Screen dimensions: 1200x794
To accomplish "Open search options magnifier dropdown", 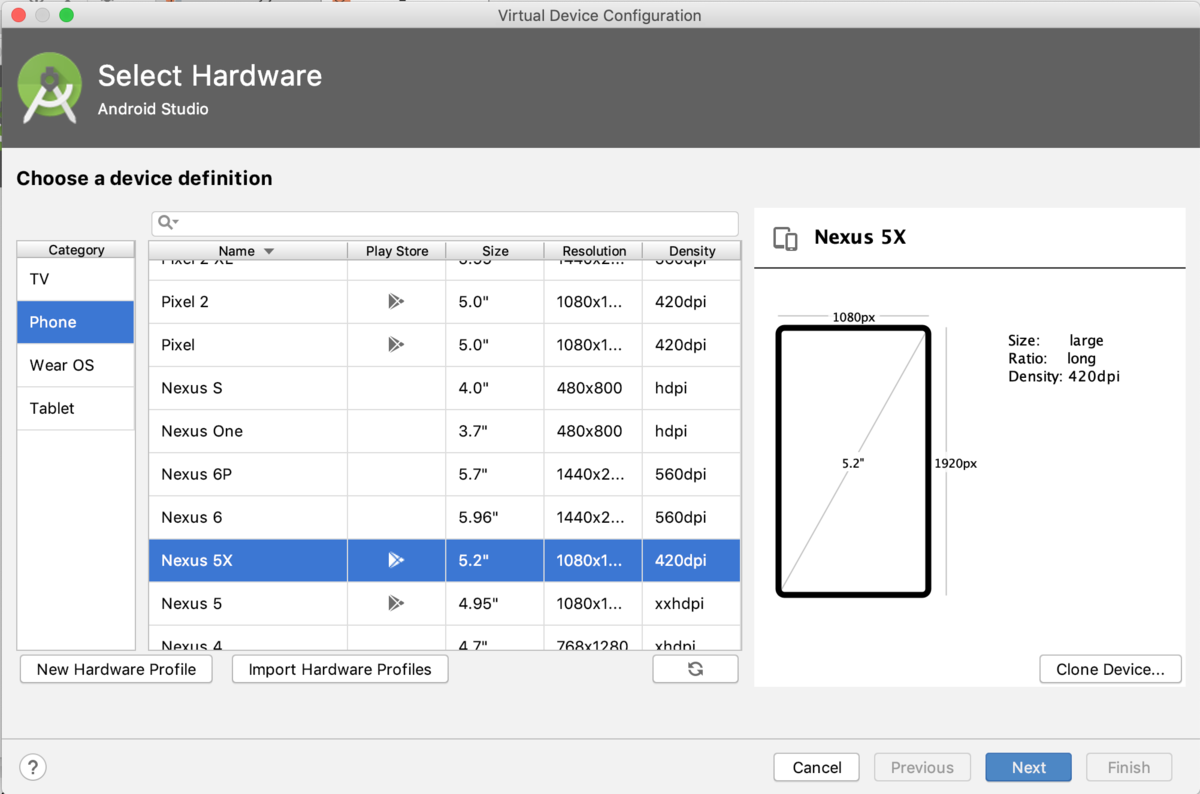I will click(169, 223).
